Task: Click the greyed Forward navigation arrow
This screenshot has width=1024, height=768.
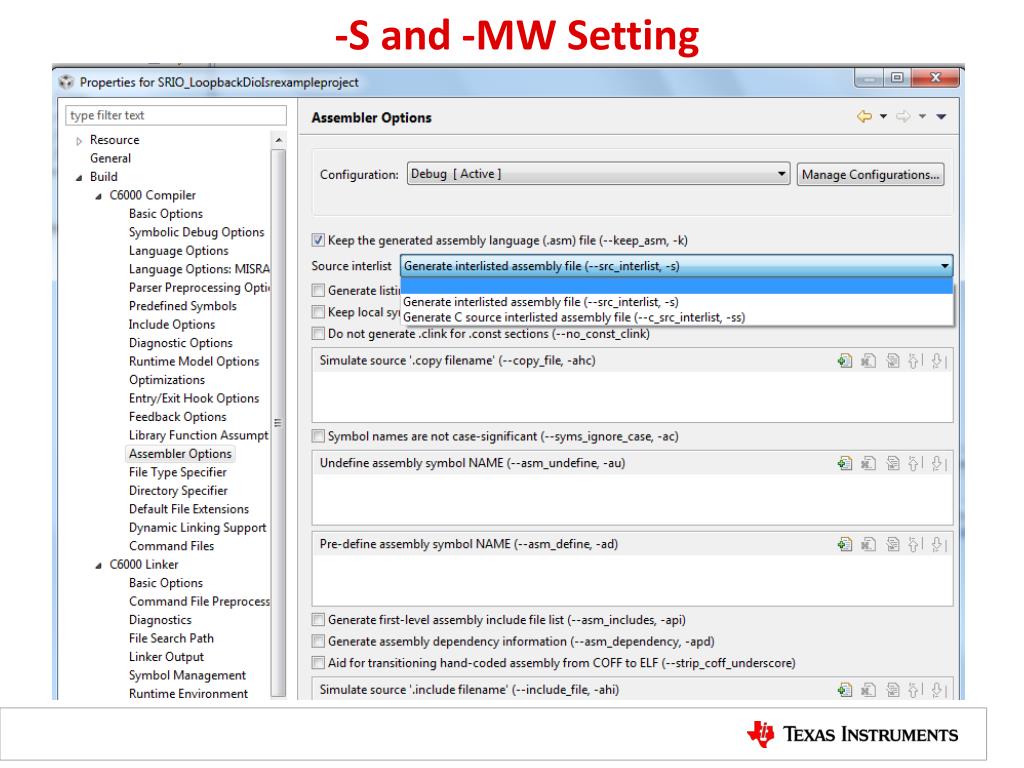Action: point(904,116)
